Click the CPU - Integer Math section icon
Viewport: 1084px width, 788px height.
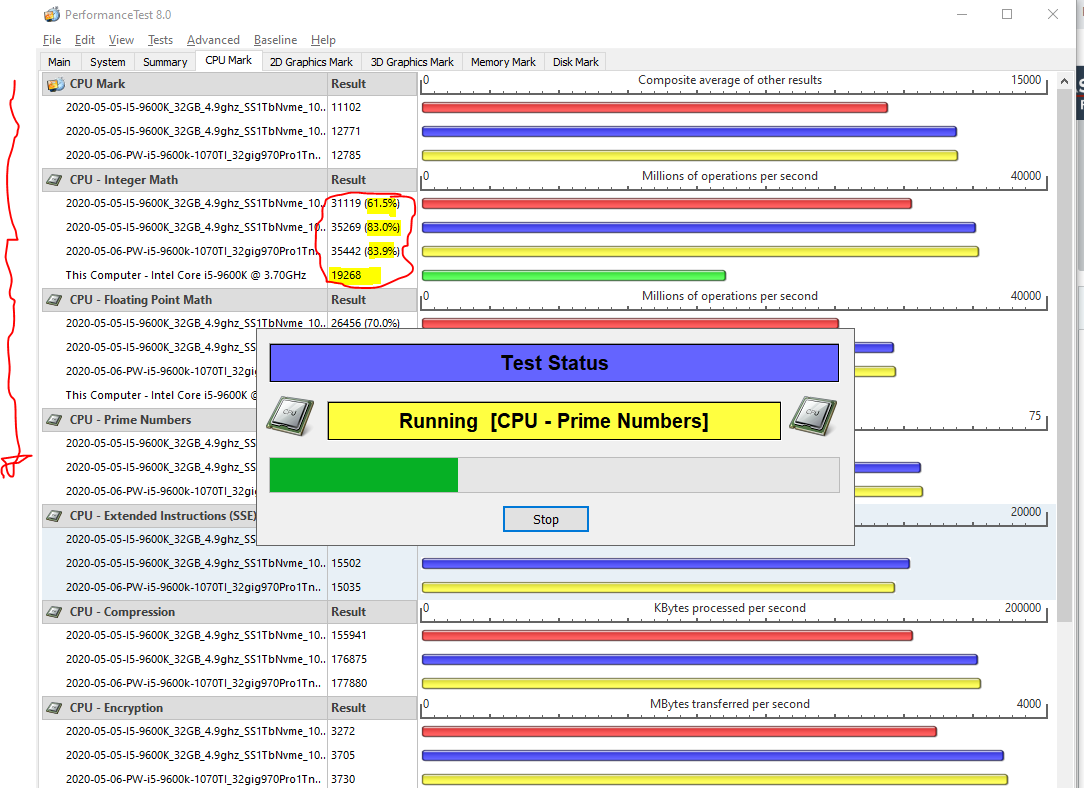(54, 180)
